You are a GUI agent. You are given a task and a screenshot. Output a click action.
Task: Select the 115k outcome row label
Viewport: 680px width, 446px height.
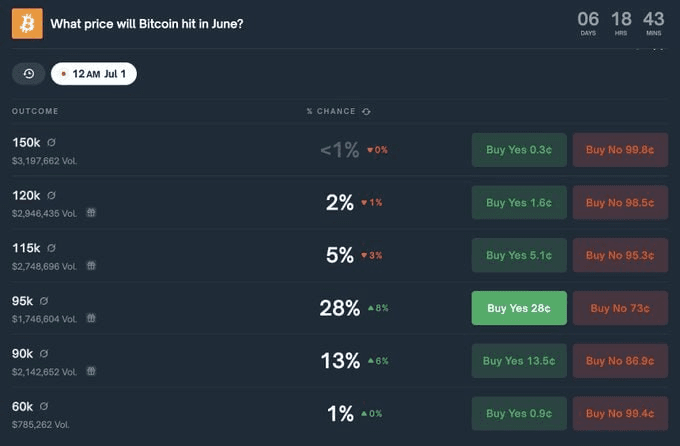(x=26, y=248)
